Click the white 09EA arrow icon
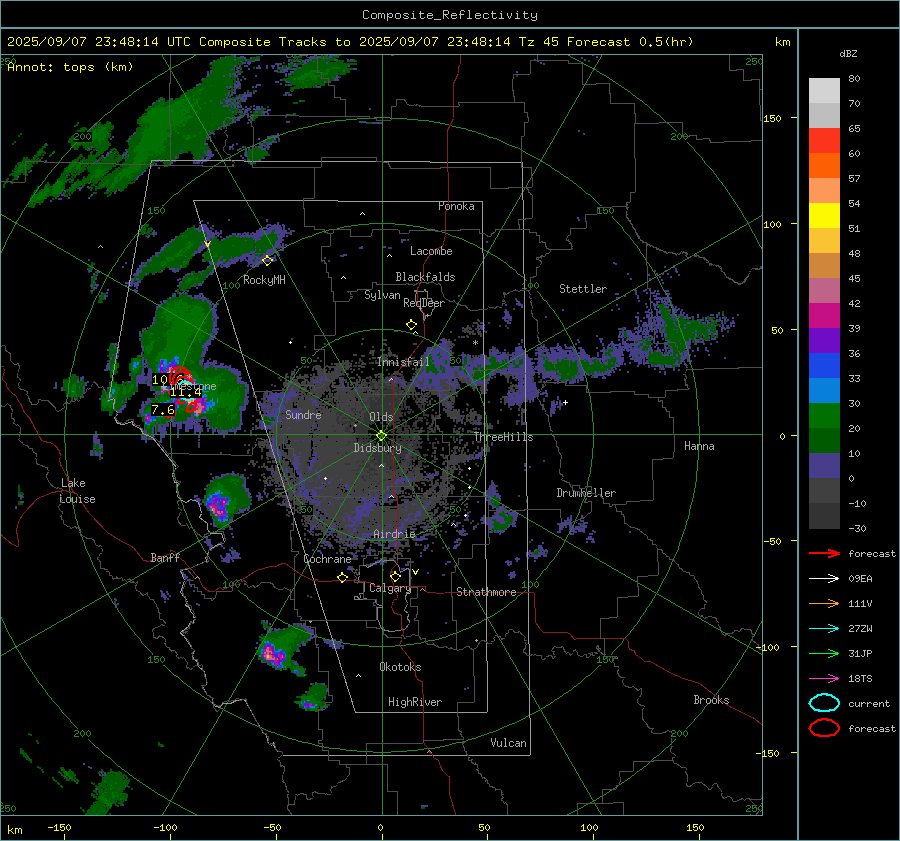 click(824, 579)
